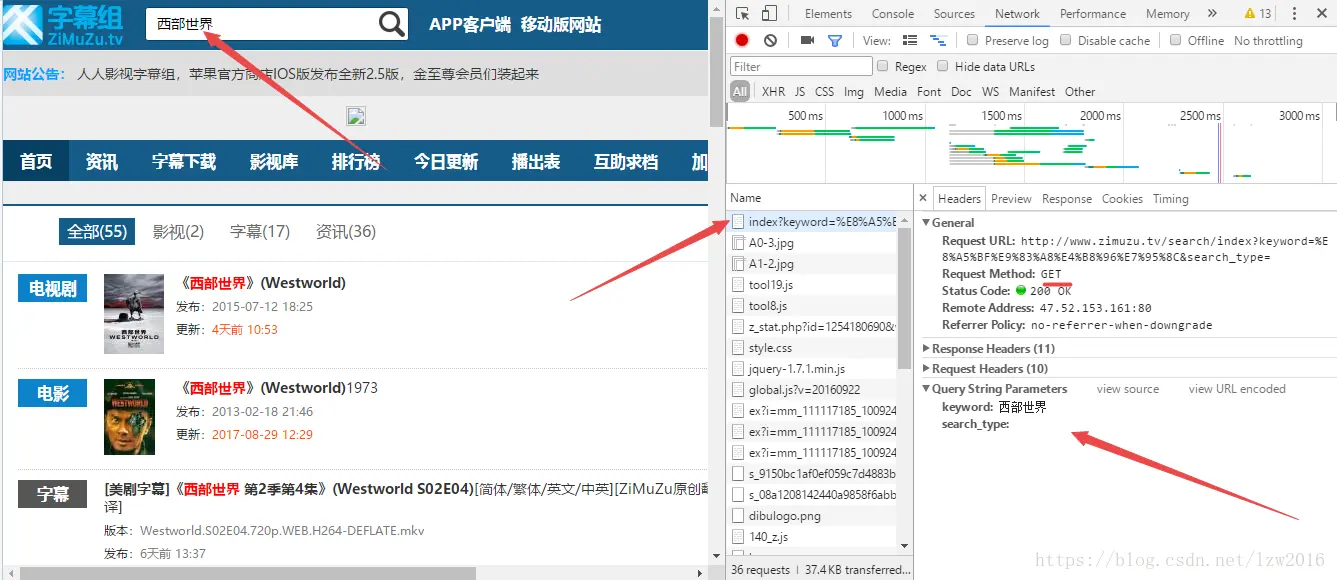Screen dimensions: 1337x580
Task: Select the 资讯(36) results tab
Action: coord(346,231)
